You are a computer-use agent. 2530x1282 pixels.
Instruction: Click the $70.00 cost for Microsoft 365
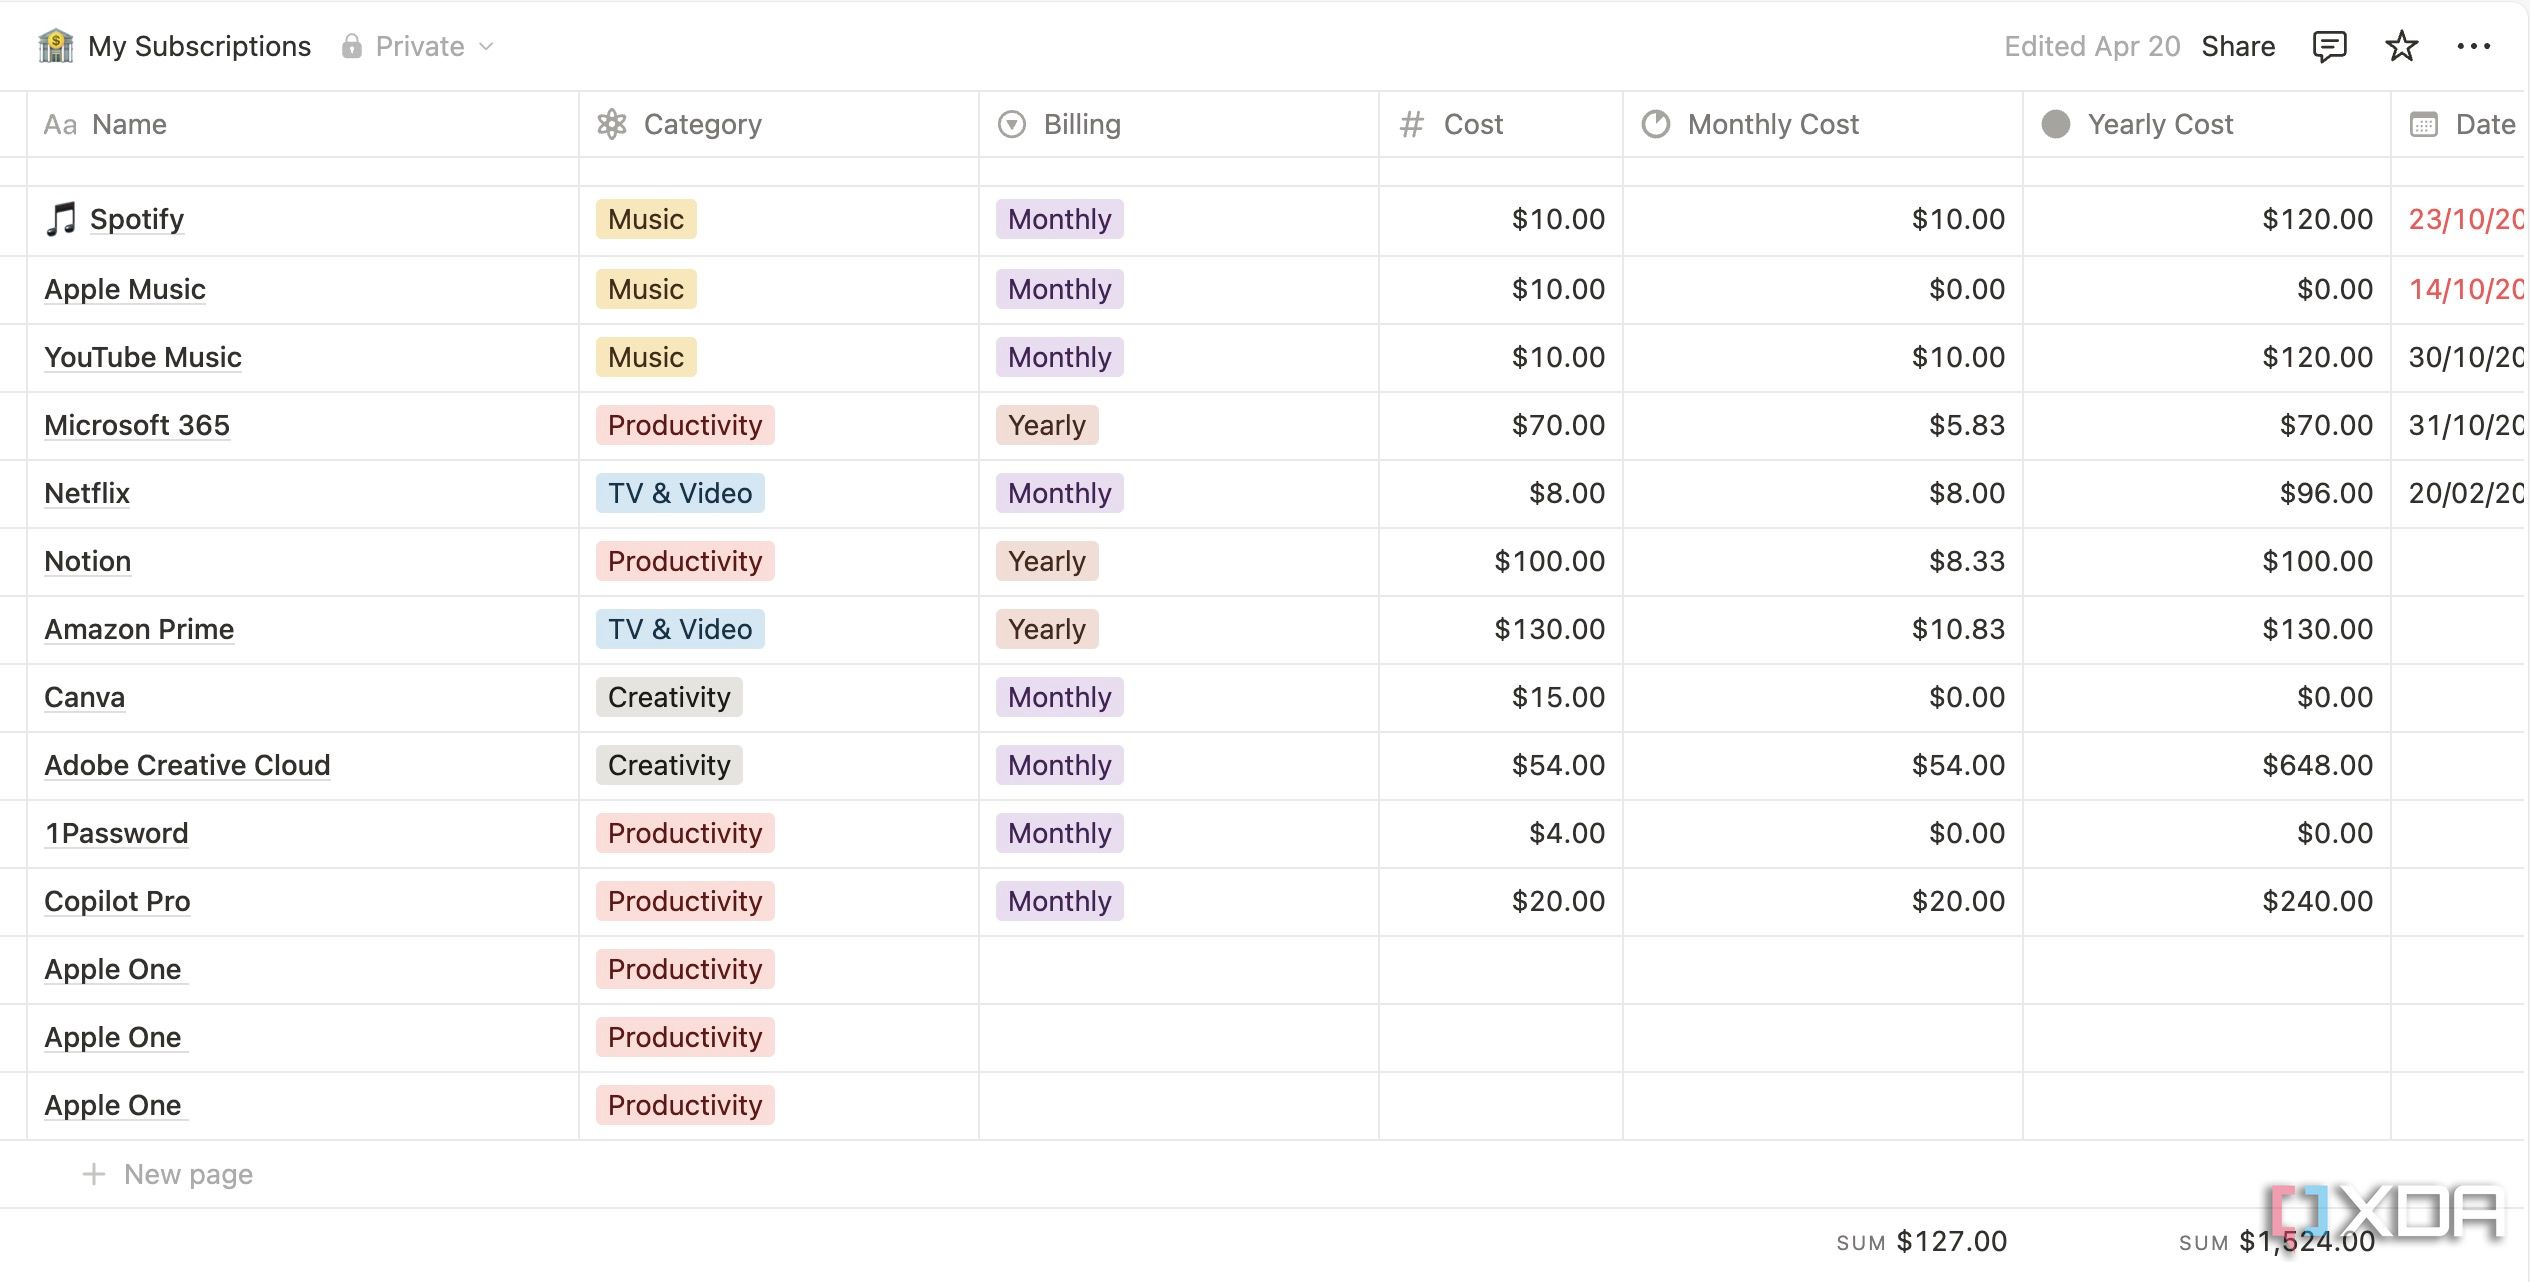(1558, 425)
